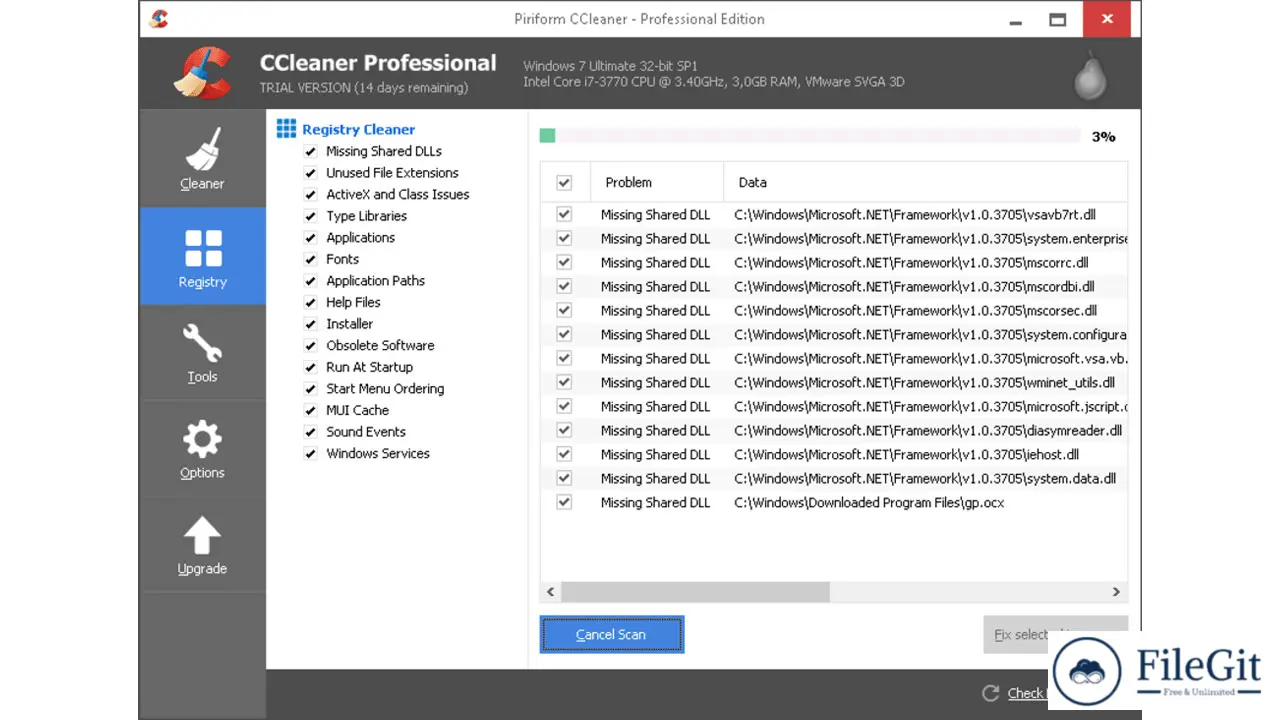Toggle Obsolete Software checkbox

311,346
